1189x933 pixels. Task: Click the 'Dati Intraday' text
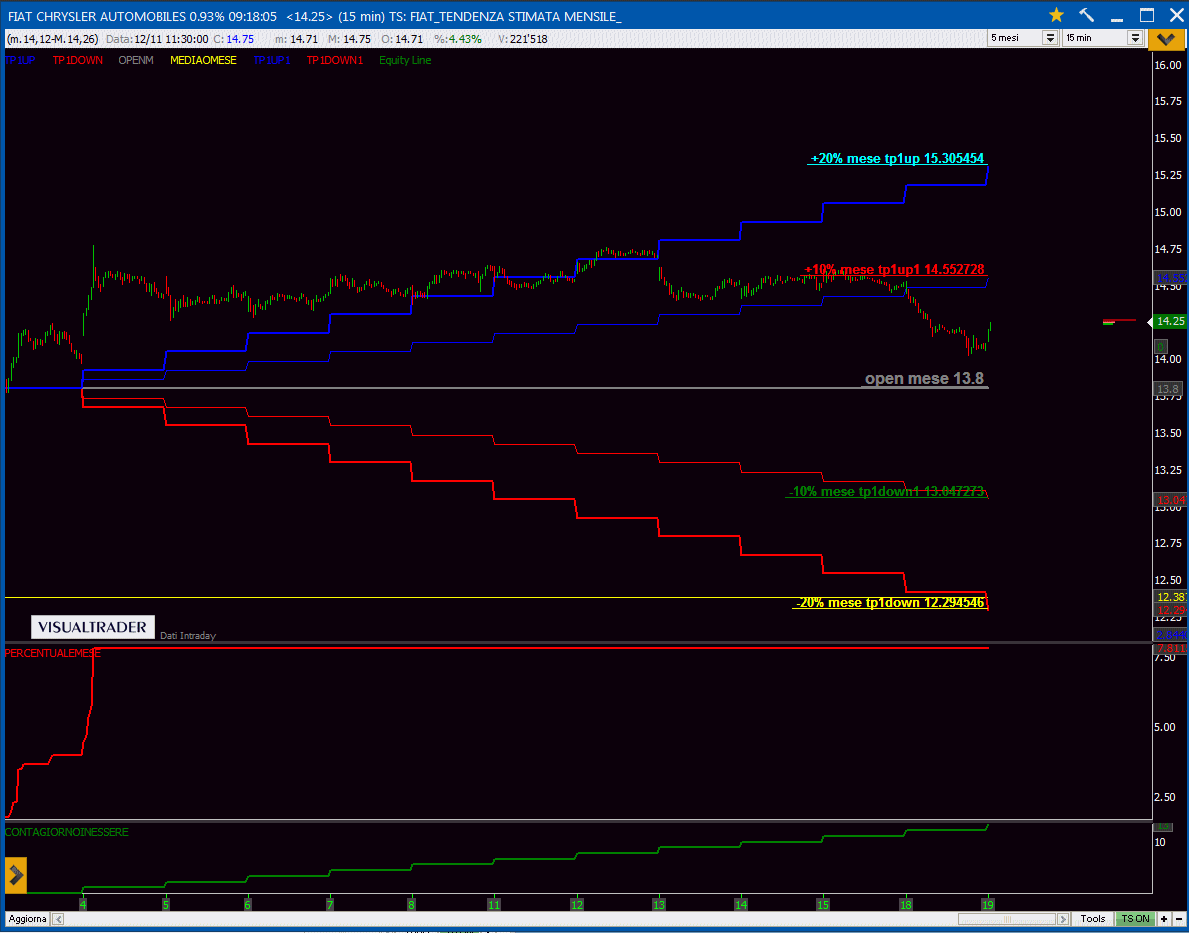(187, 636)
